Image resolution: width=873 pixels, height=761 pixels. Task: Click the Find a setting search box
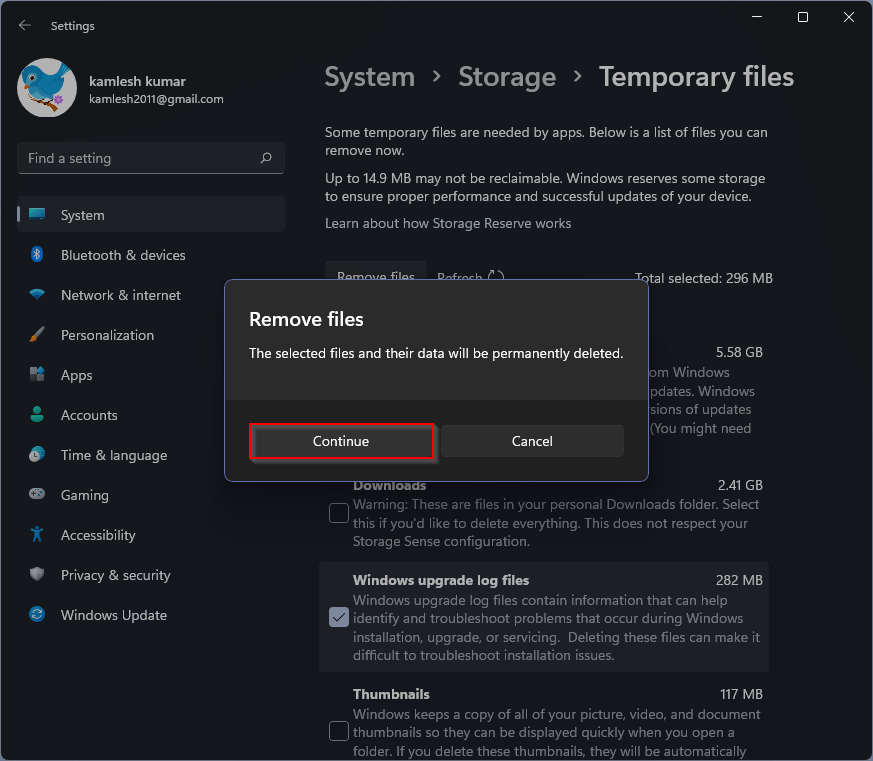pyautogui.click(x=150, y=158)
